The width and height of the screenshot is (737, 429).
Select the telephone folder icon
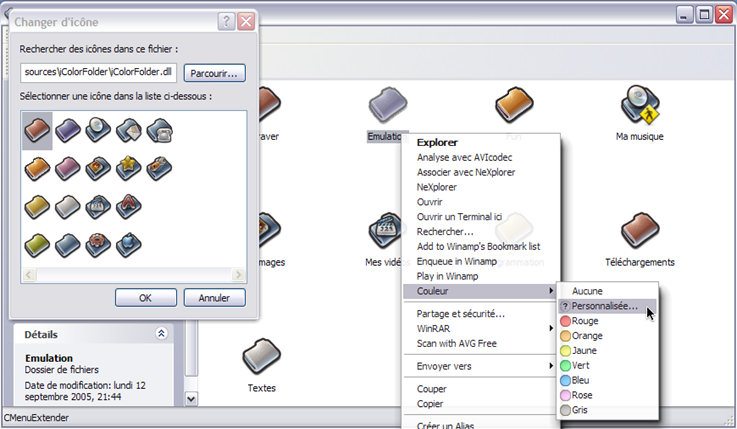tap(159, 129)
